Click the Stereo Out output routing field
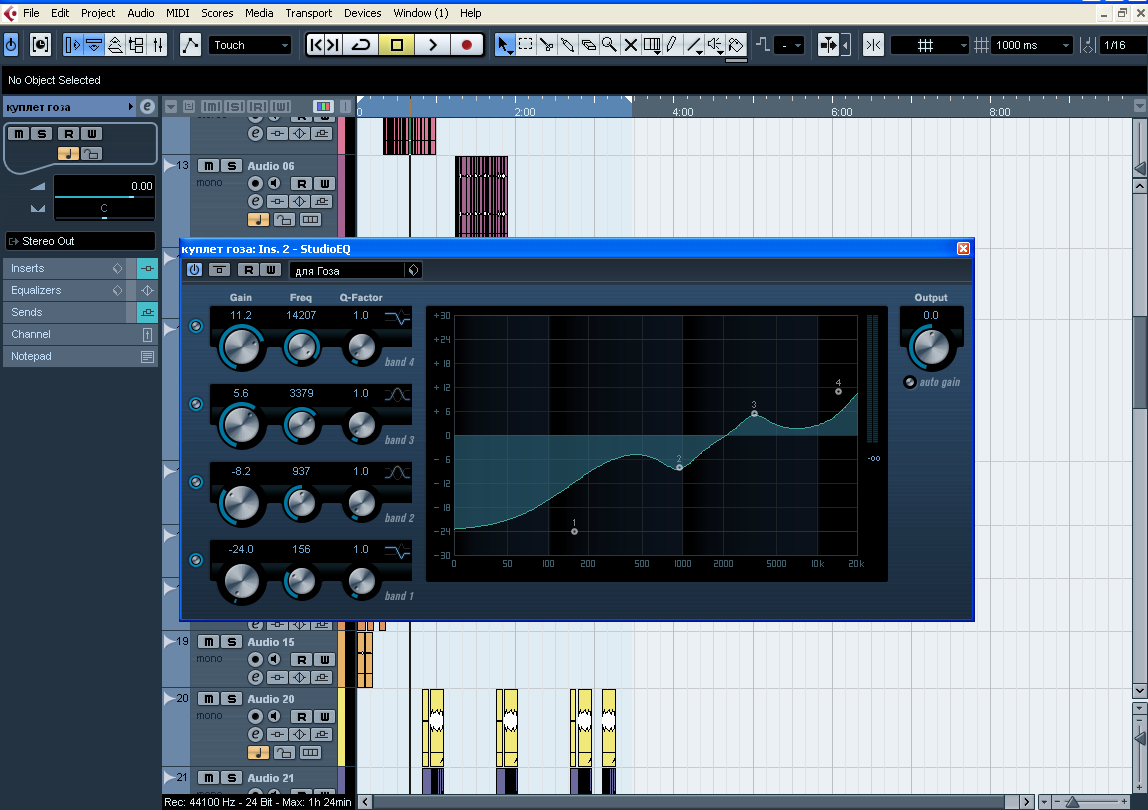The width and height of the screenshot is (1148, 810). pyautogui.click(x=81, y=241)
